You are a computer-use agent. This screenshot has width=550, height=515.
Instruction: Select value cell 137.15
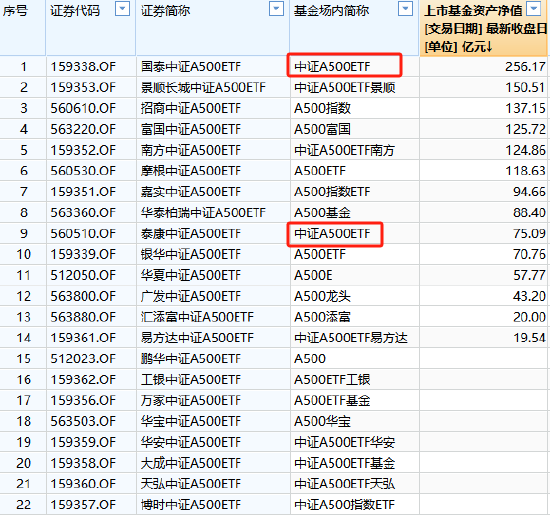point(484,108)
